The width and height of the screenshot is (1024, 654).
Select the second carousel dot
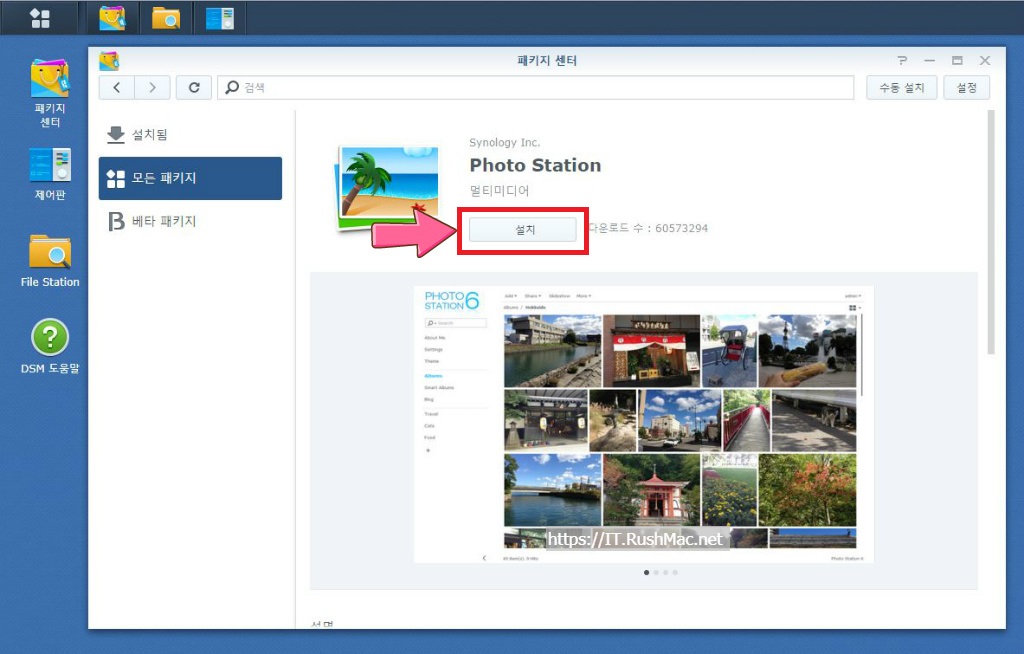[x=656, y=572]
